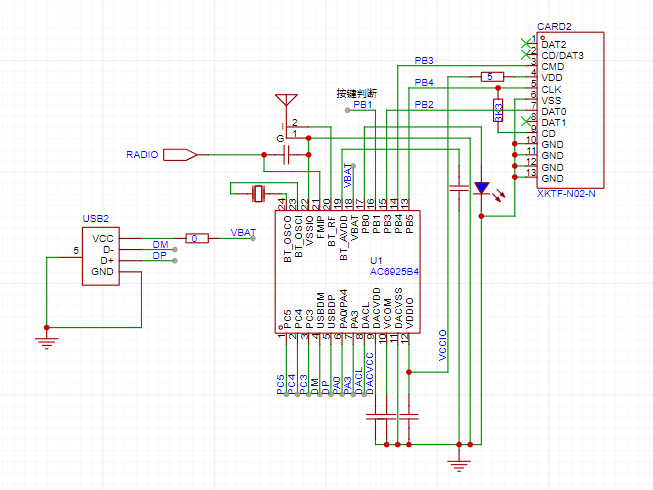Select the antenna symbol above pin I
Image resolution: width=653 pixels, height=490 pixels.
click(287, 102)
